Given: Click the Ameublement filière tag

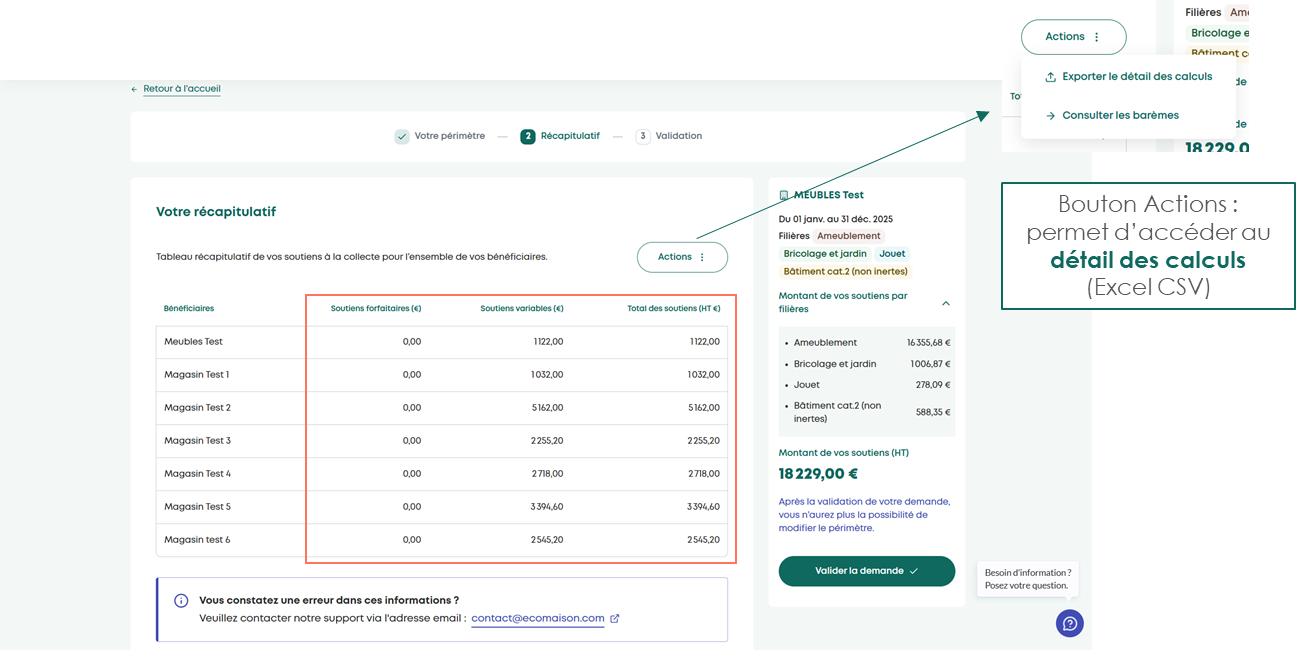Looking at the screenshot, I should coord(849,236).
